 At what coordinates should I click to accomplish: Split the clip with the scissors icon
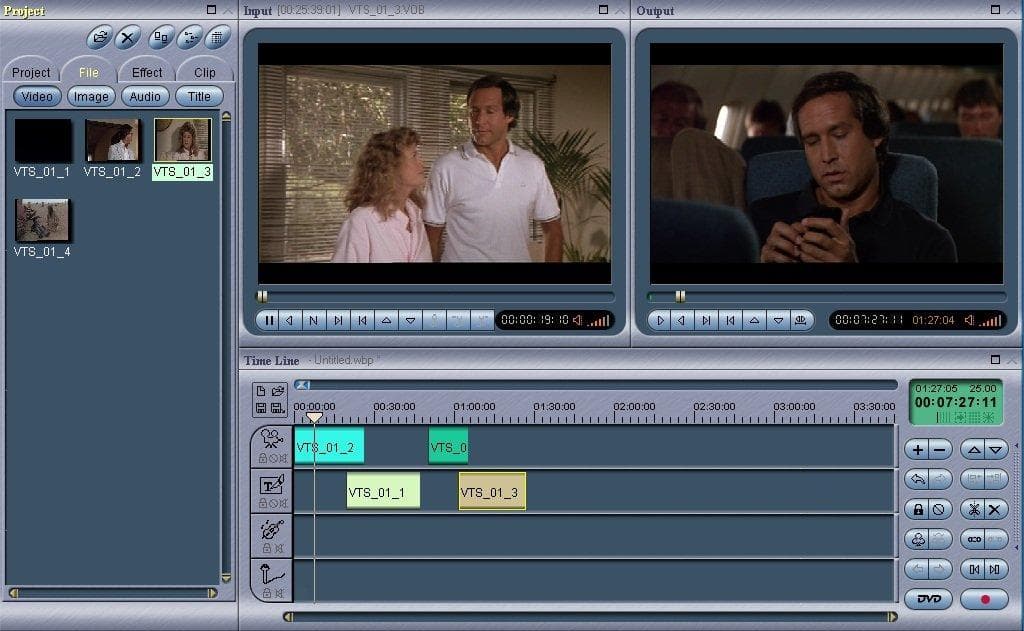[973, 508]
